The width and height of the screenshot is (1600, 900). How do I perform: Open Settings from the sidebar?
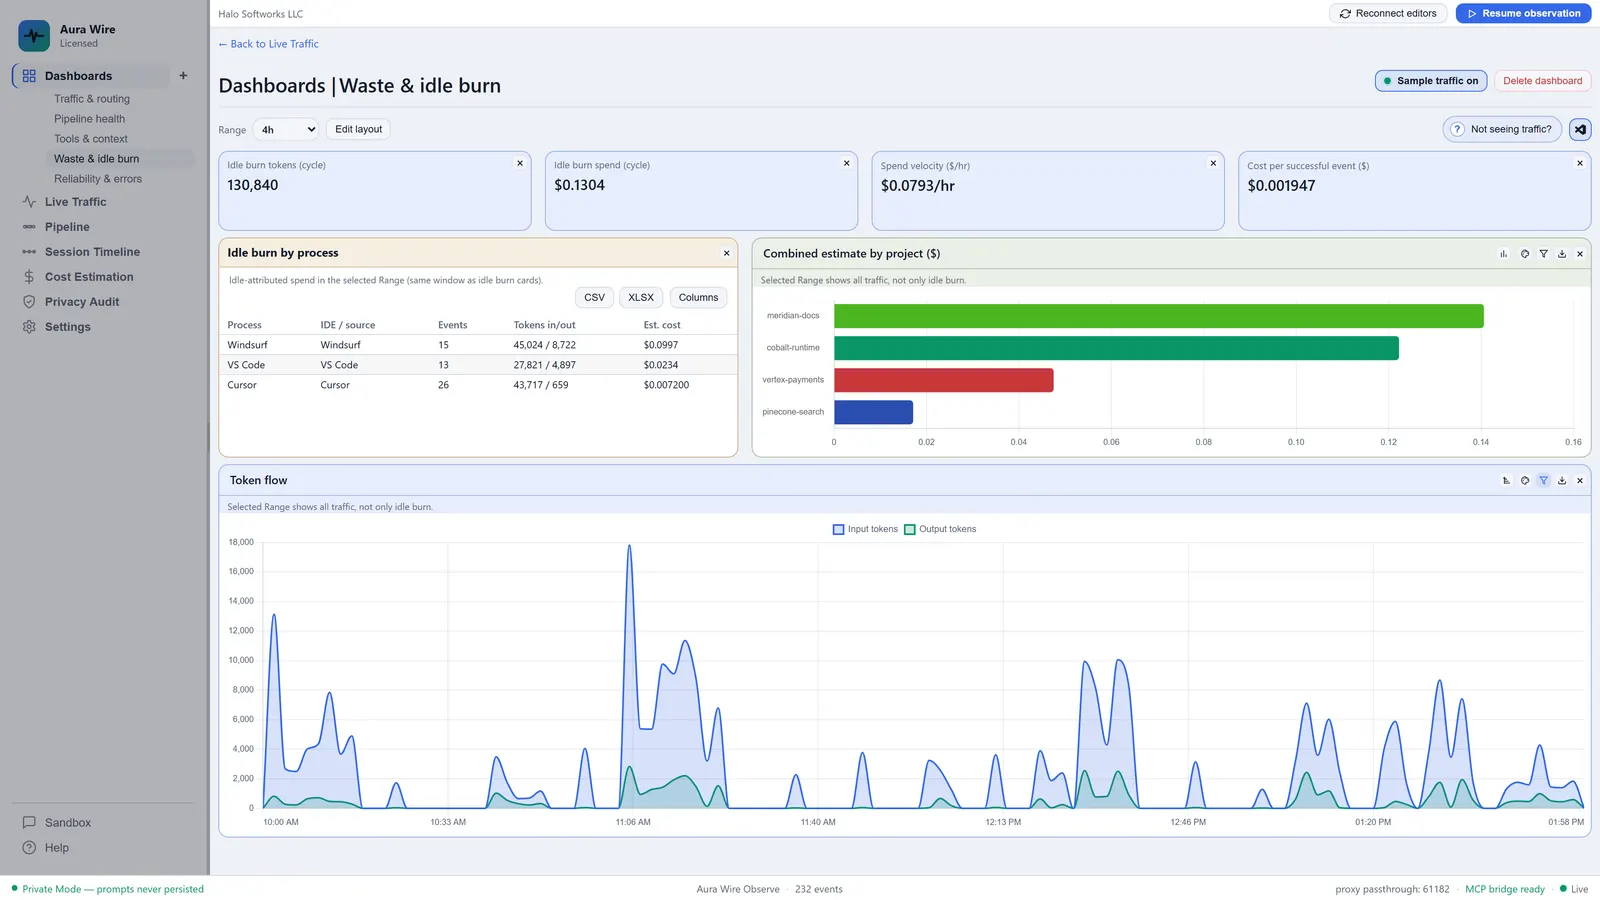pos(67,327)
